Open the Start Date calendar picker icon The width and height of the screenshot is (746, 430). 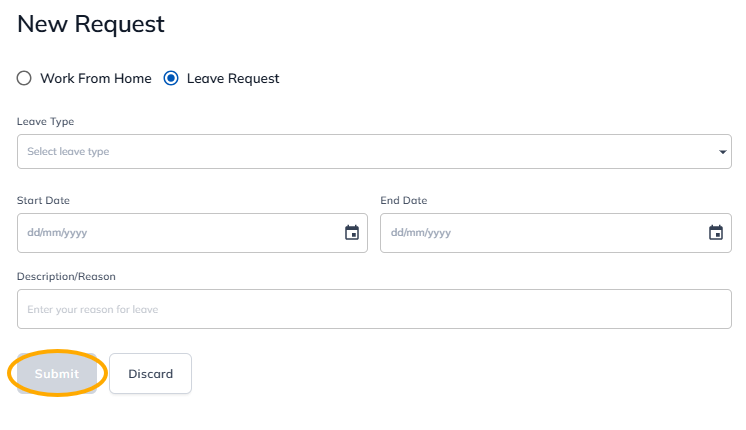coord(352,233)
